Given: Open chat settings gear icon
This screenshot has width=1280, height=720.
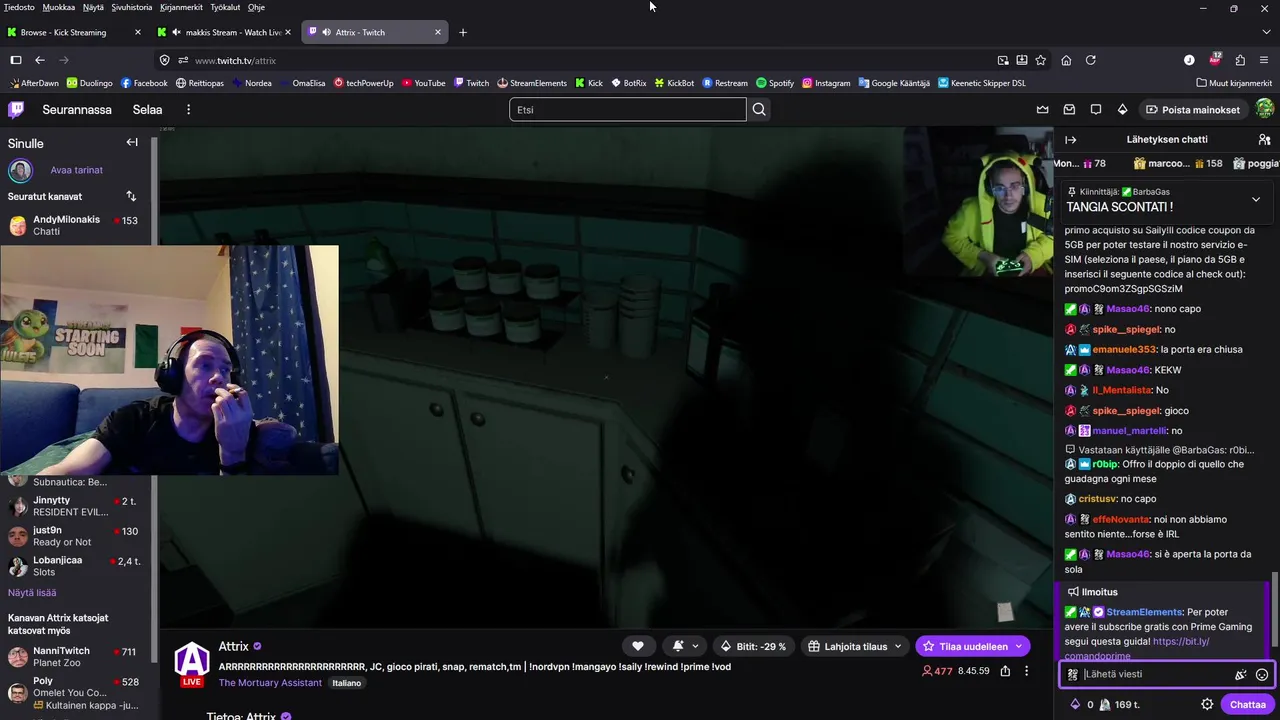Looking at the screenshot, I should point(1207,704).
